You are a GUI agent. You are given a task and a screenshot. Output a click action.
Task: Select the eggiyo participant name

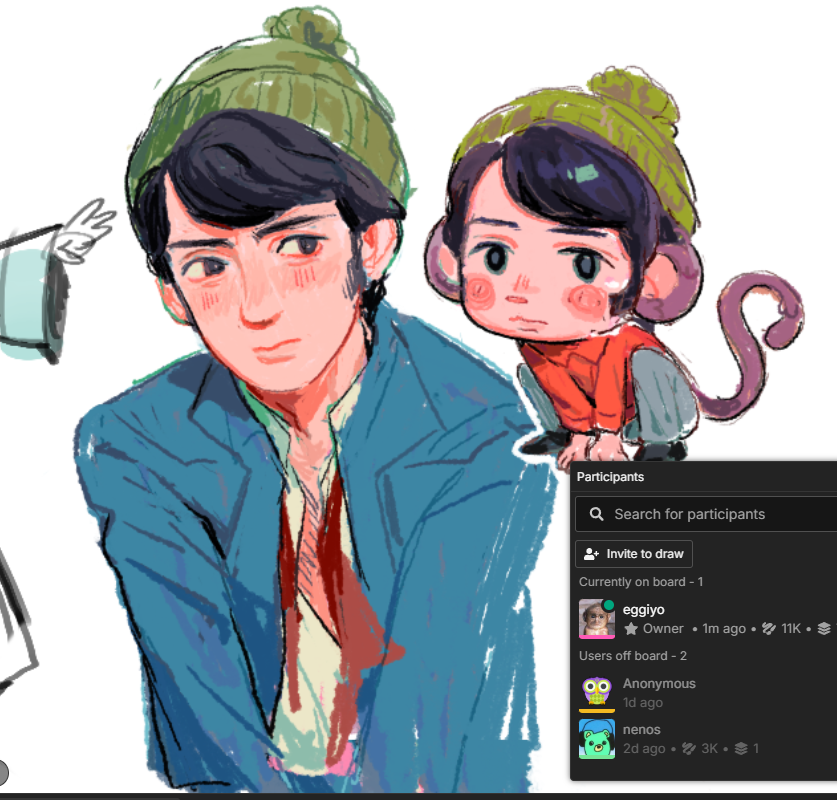643,610
